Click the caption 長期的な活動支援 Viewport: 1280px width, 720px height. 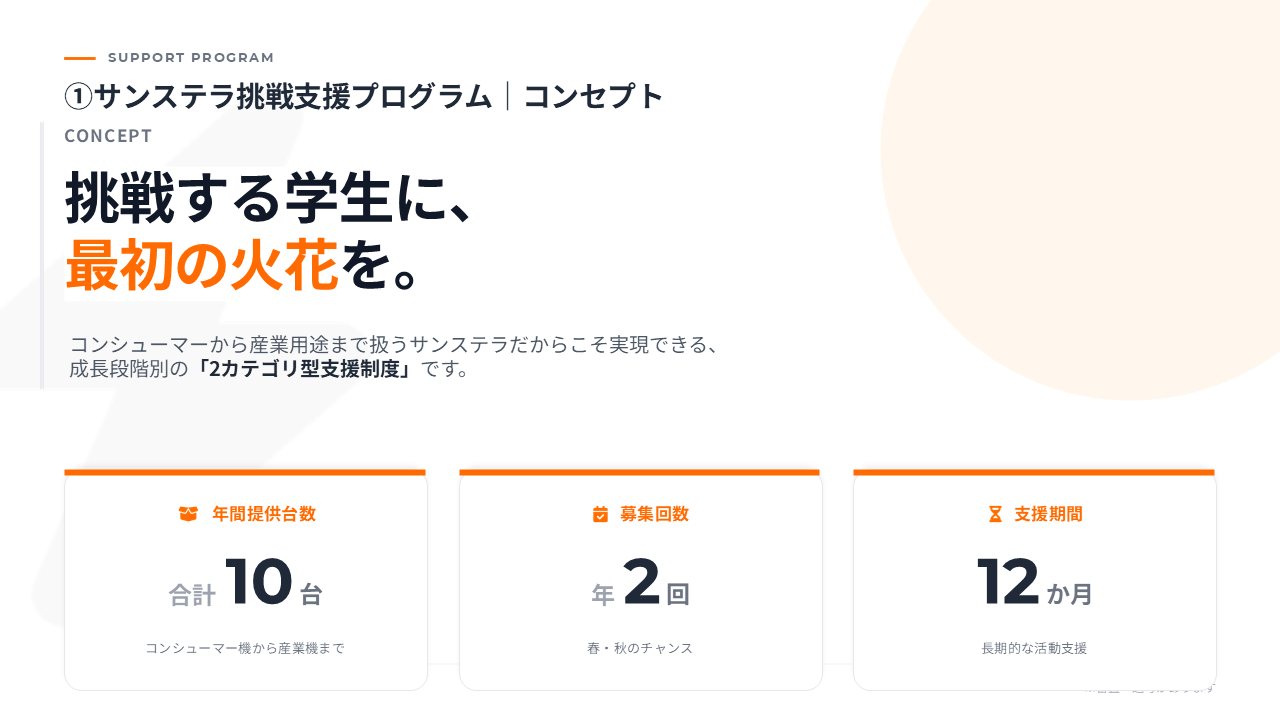tap(1034, 648)
